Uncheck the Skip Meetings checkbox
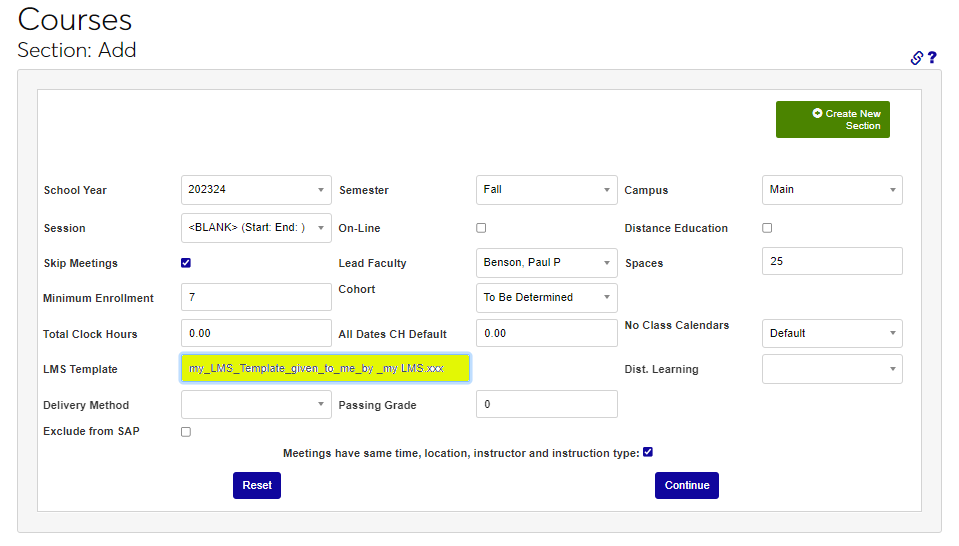This screenshot has height=546, width=959. (186, 263)
